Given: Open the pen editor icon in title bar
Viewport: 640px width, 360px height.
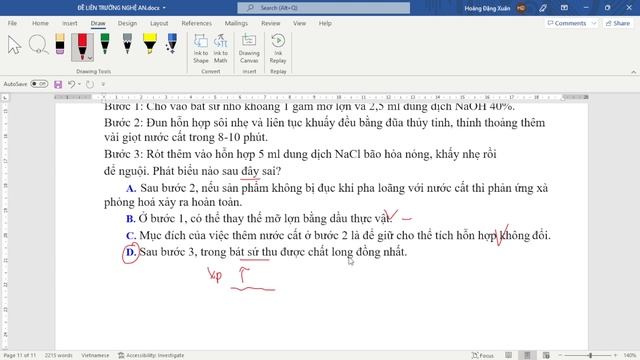Looking at the screenshot, I should pyautogui.click(x=542, y=8).
